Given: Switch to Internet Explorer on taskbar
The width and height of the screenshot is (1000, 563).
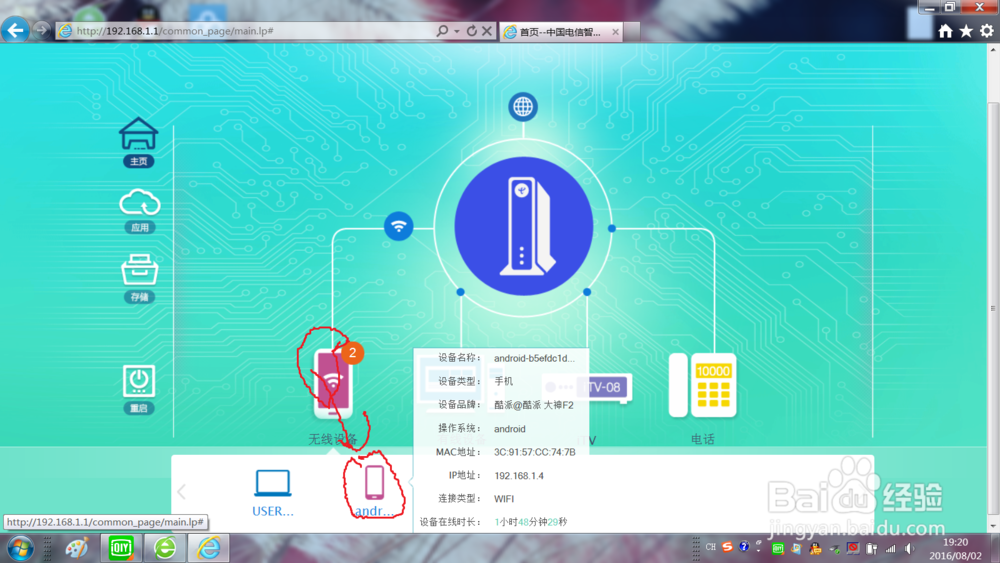Looking at the screenshot, I should point(209,548).
